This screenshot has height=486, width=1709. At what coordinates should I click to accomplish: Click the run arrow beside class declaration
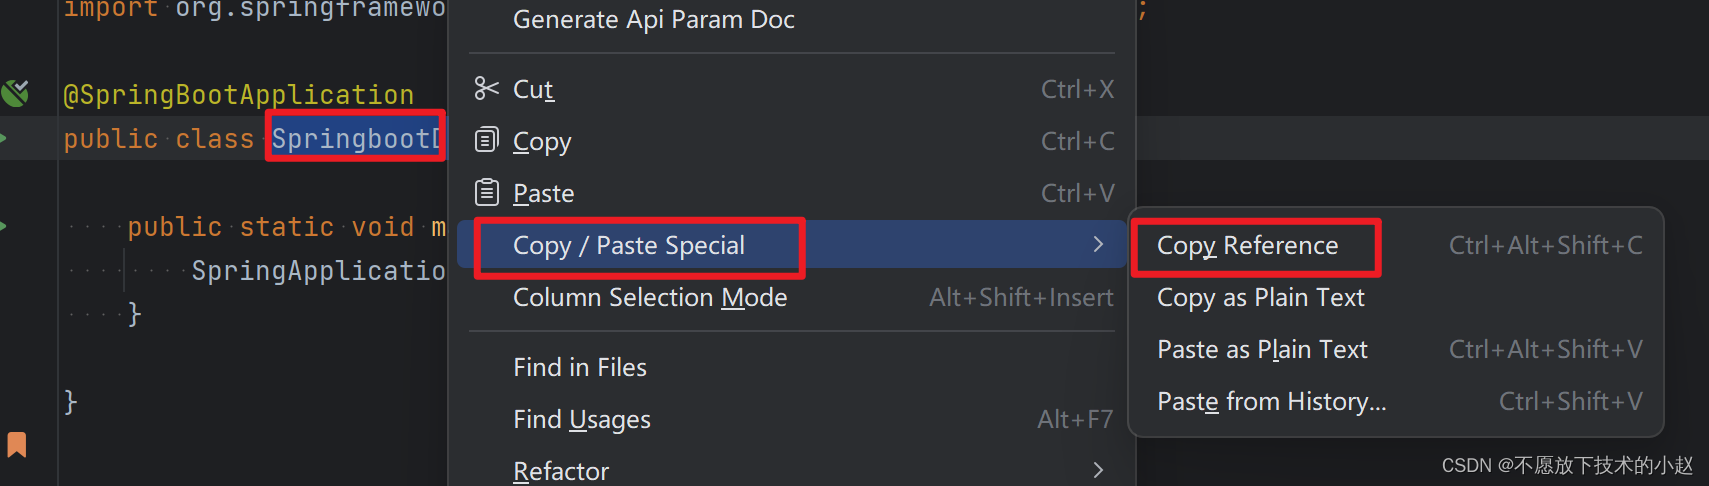pyautogui.click(x=4, y=138)
